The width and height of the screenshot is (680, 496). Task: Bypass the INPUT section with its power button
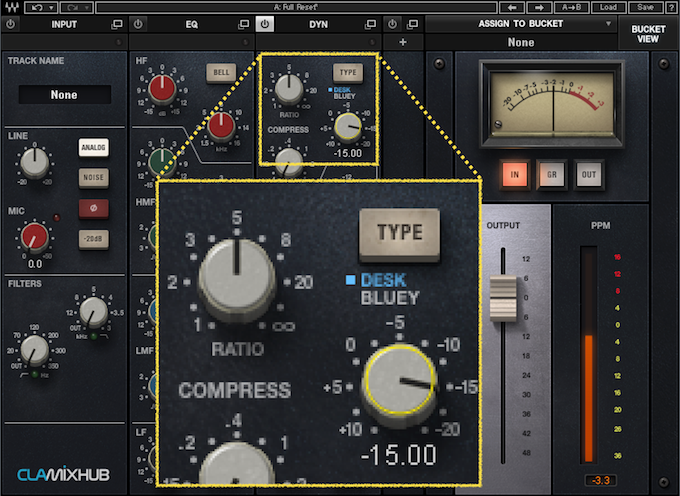[x=10, y=24]
